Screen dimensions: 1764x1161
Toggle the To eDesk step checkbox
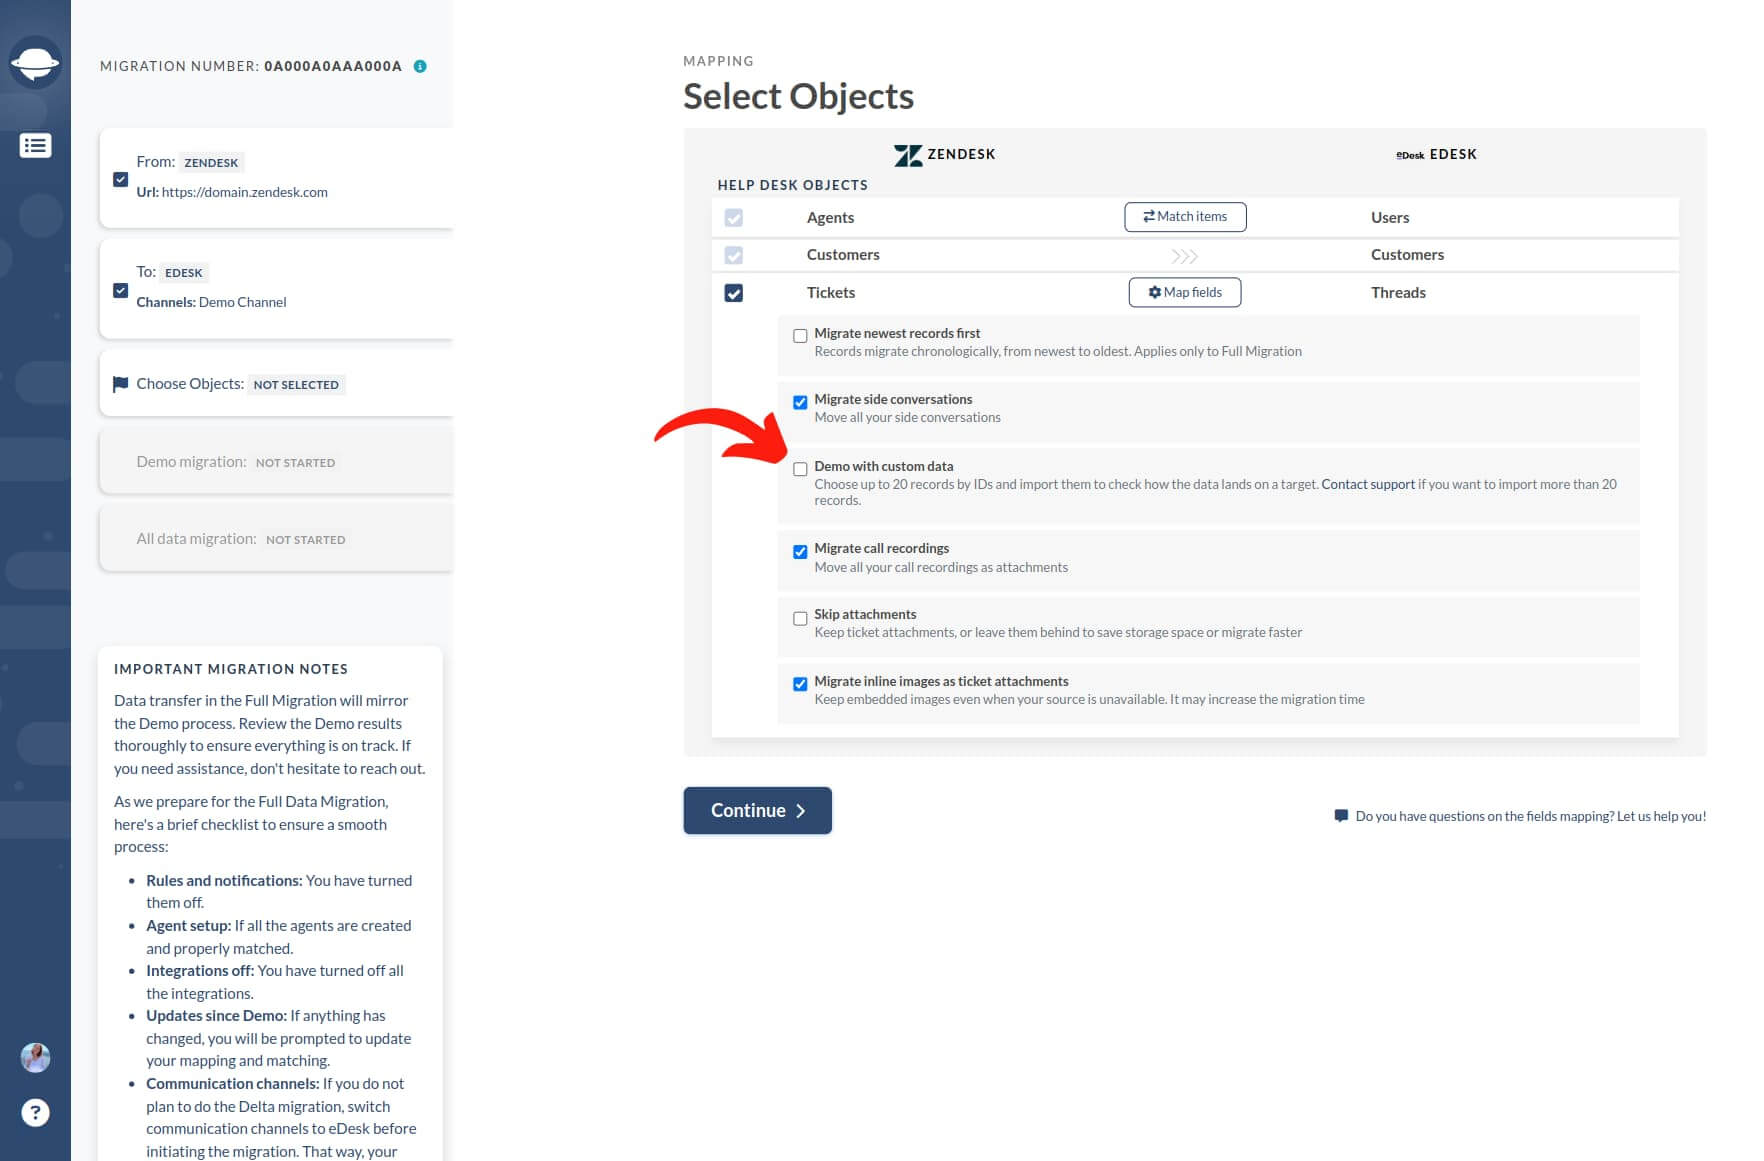pos(120,290)
